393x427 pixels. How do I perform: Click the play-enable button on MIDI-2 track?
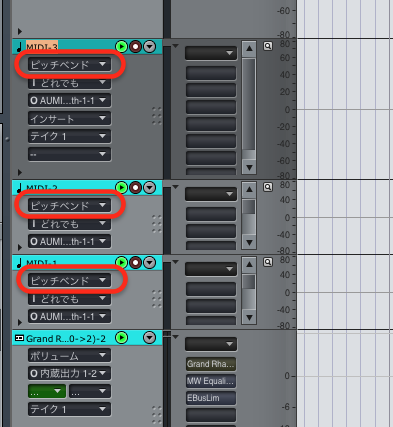[x=121, y=188]
